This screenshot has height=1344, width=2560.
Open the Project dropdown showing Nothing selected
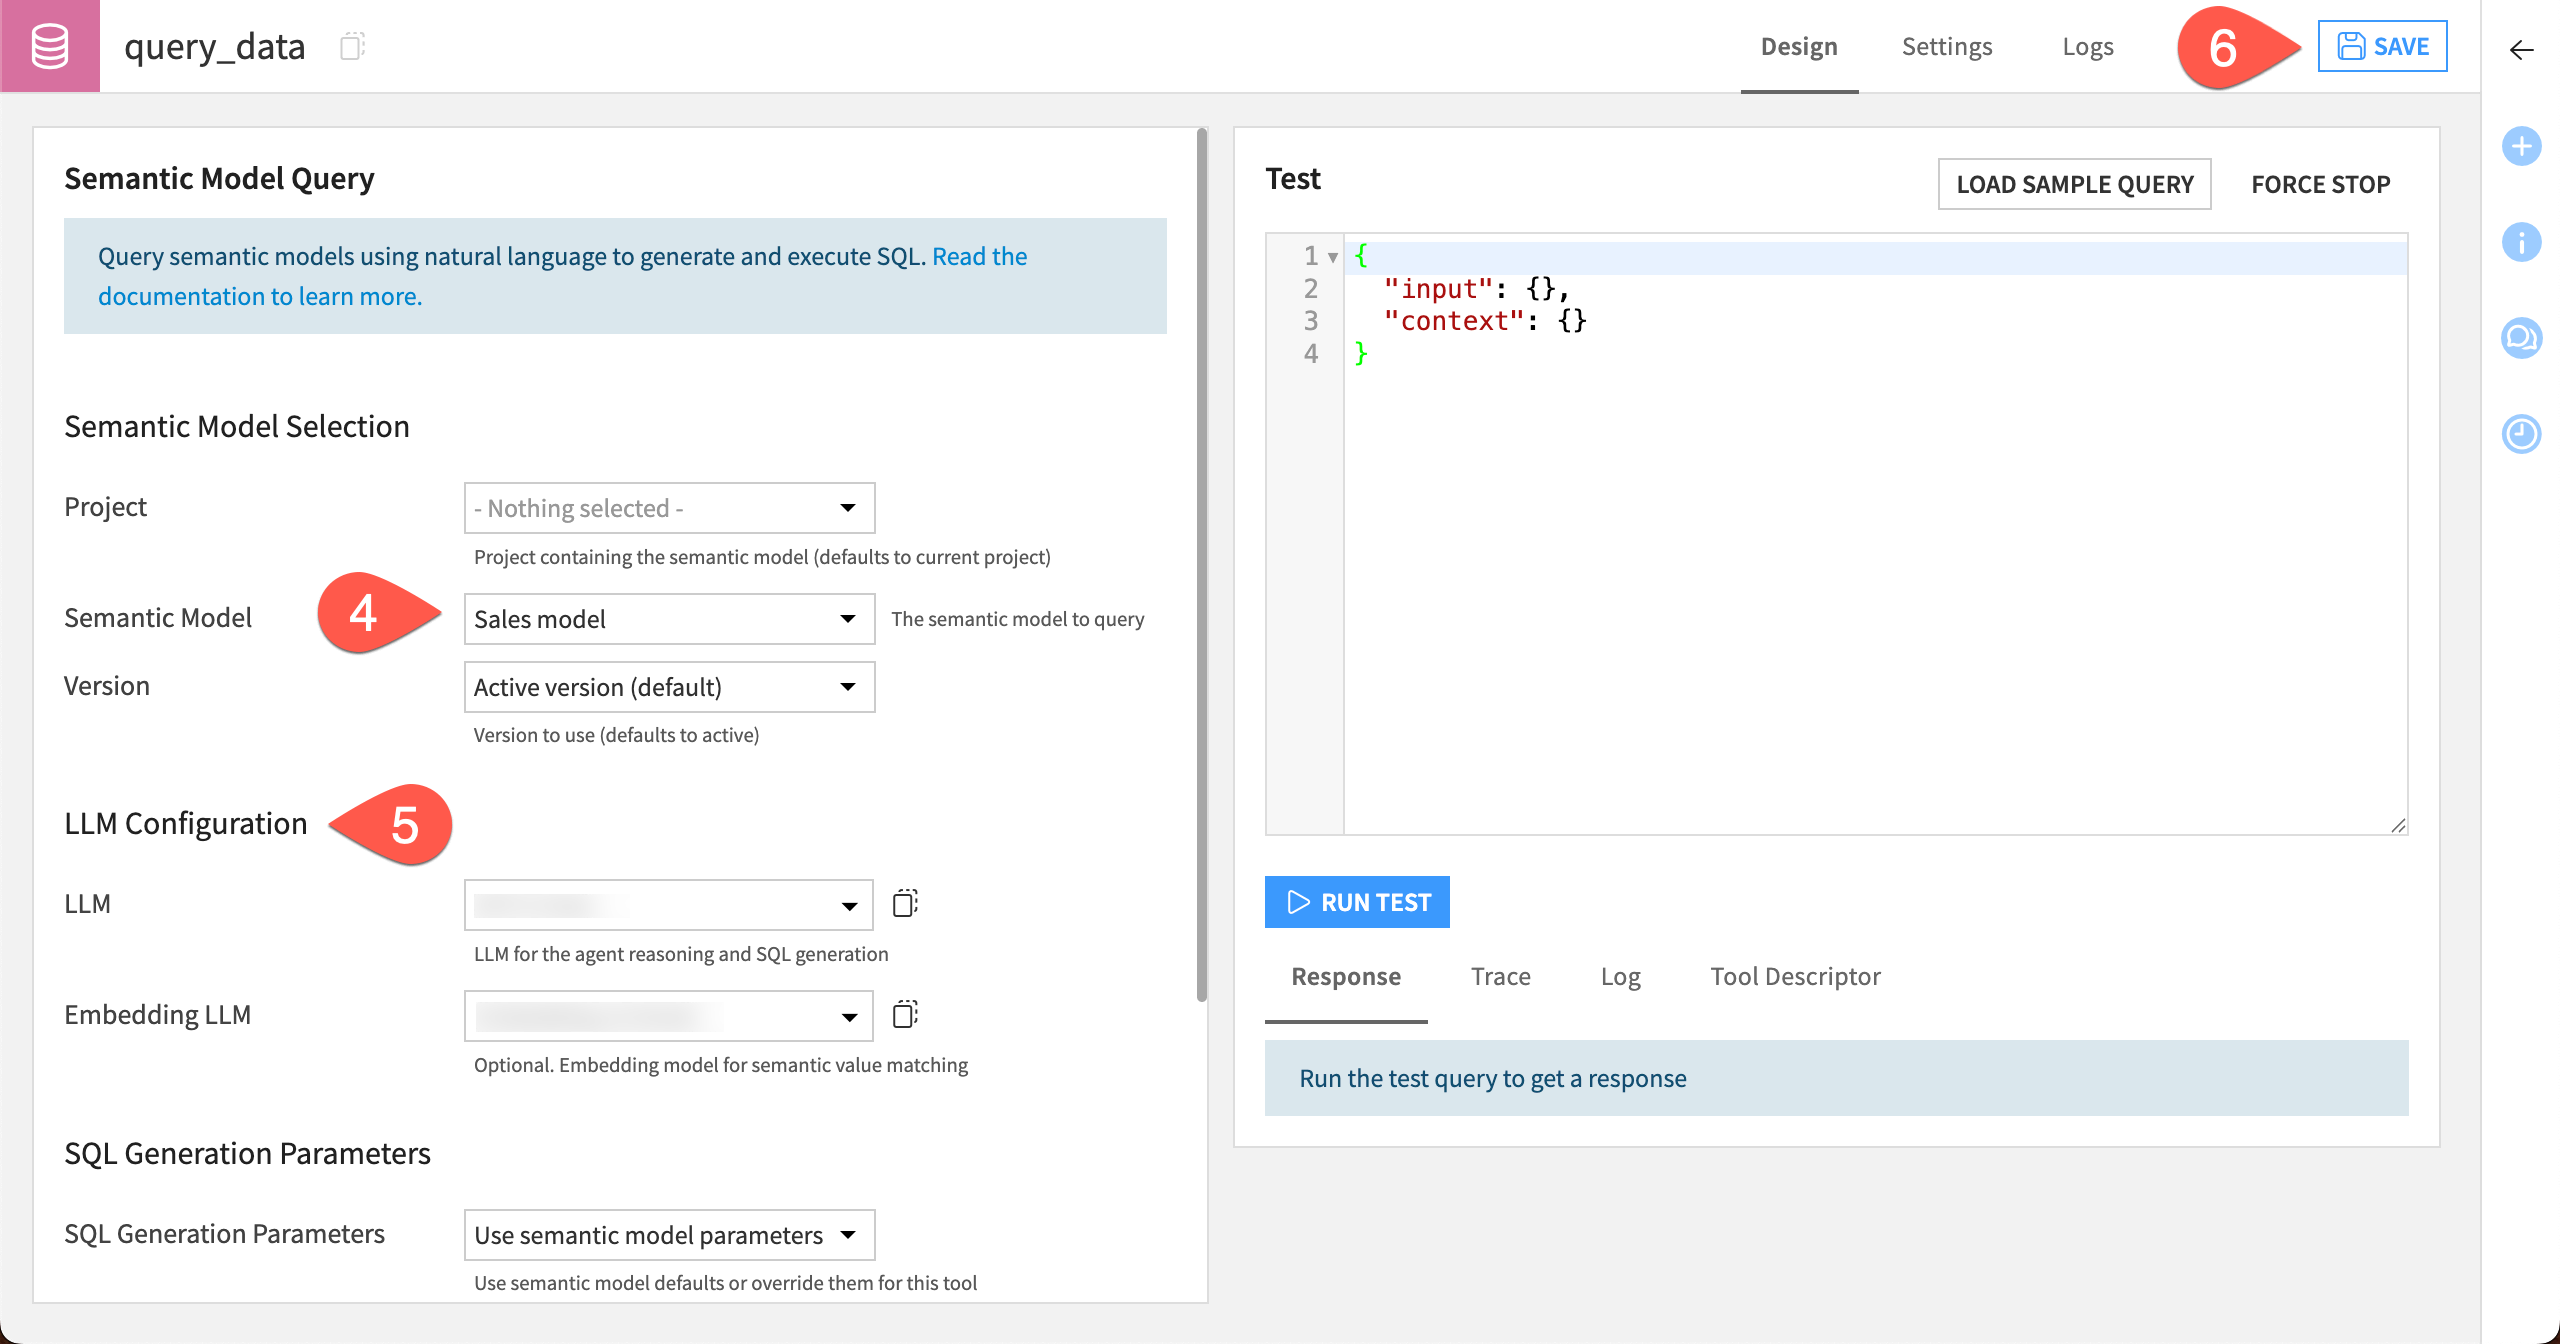[668, 507]
